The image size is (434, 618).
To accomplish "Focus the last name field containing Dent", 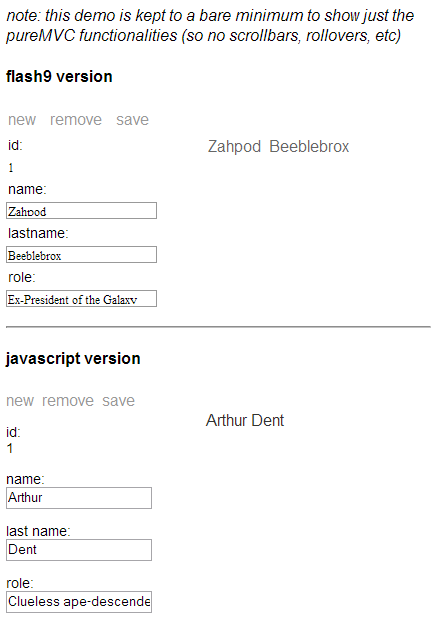I will (79, 550).
